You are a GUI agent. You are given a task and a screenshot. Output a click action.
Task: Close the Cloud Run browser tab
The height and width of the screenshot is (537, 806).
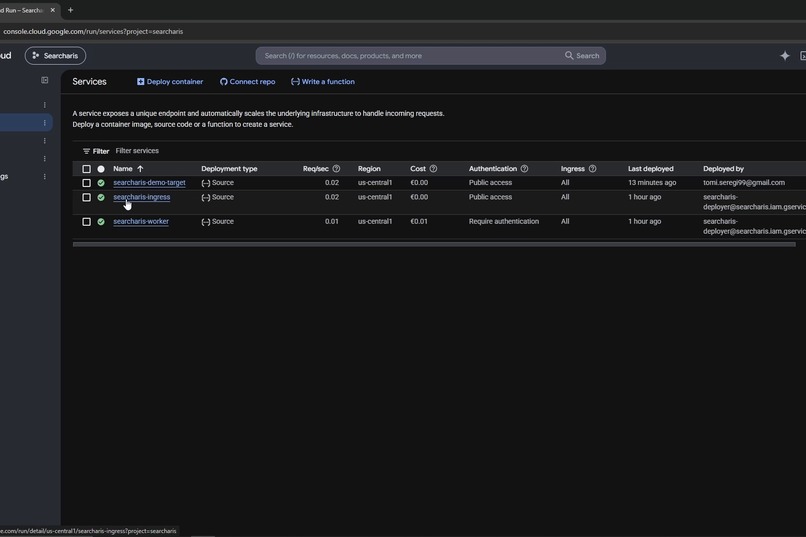click(52, 10)
